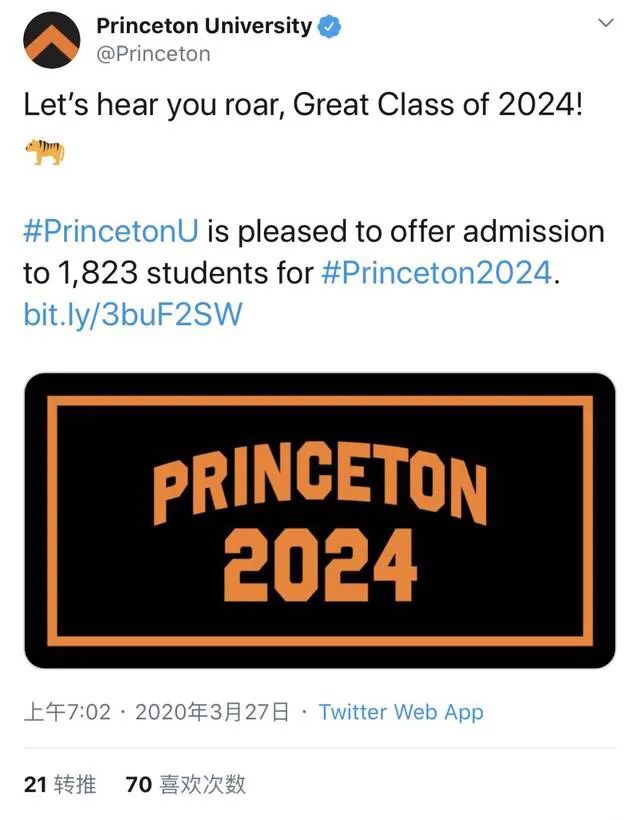
Task: Click the orange PRINCETON banner text
Action: point(319,482)
